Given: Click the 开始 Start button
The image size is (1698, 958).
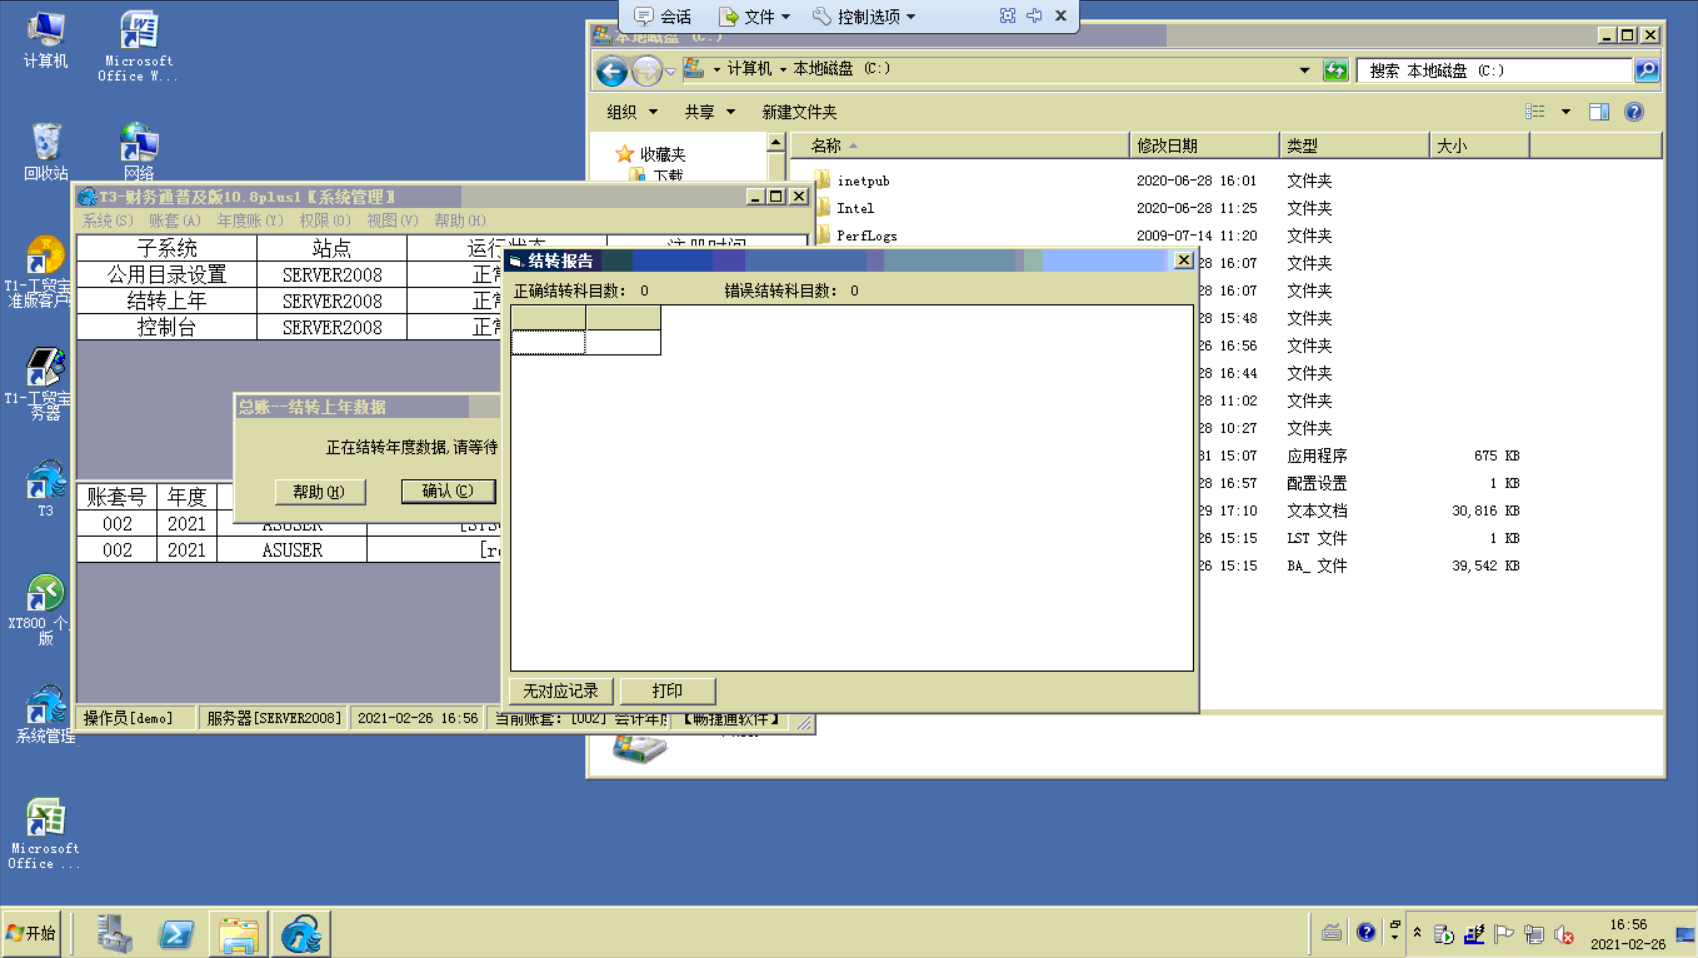Looking at the screenshot, I should (31, 933).
